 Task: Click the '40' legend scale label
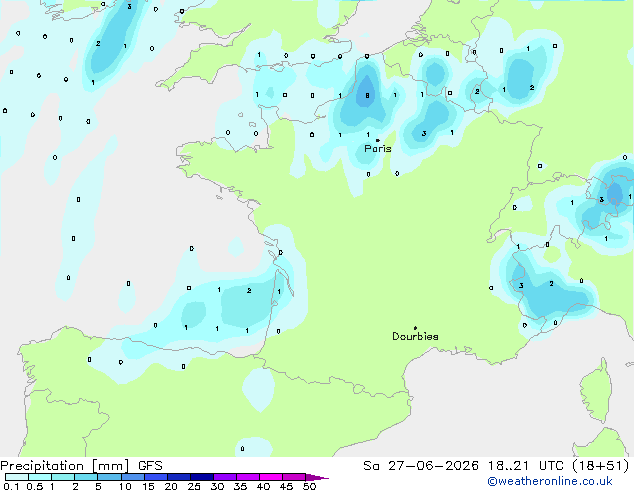tap(263, 486)
